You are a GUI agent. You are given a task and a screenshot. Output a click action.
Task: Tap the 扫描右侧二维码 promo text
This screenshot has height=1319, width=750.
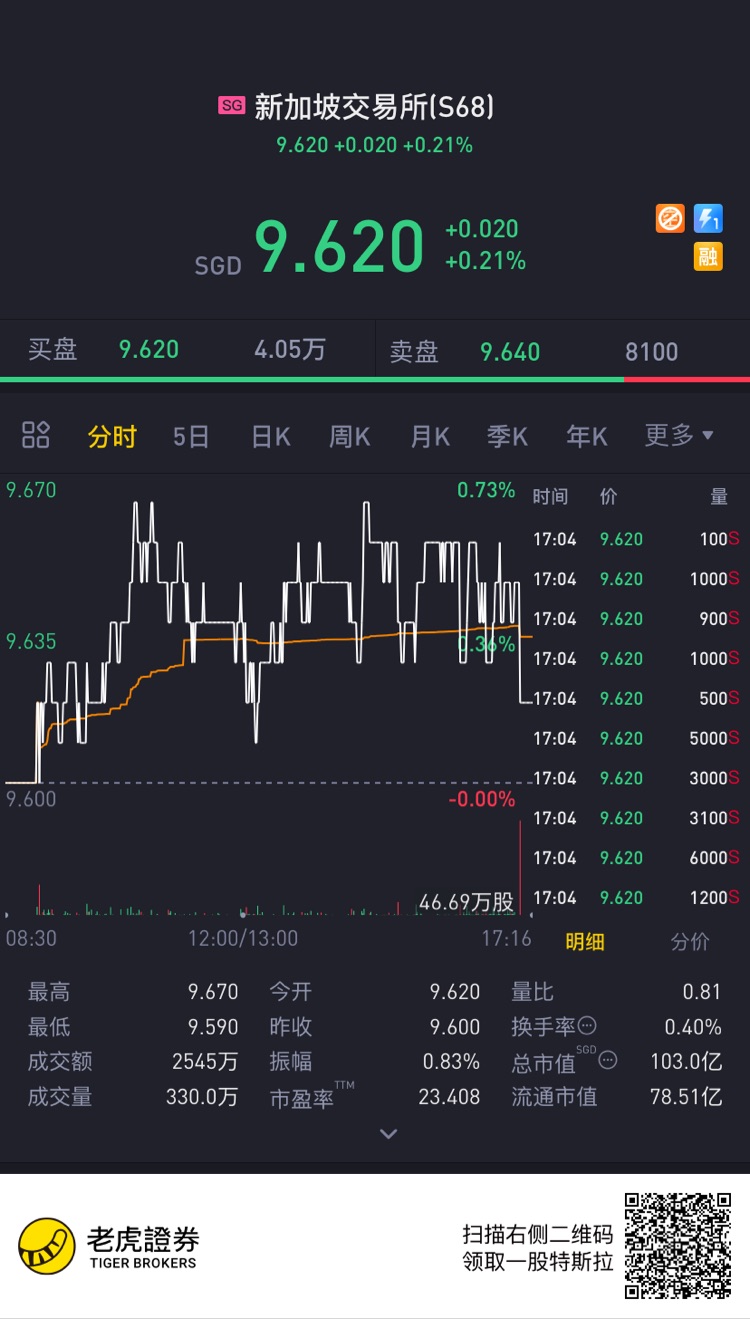click(x=538, y=1233)
